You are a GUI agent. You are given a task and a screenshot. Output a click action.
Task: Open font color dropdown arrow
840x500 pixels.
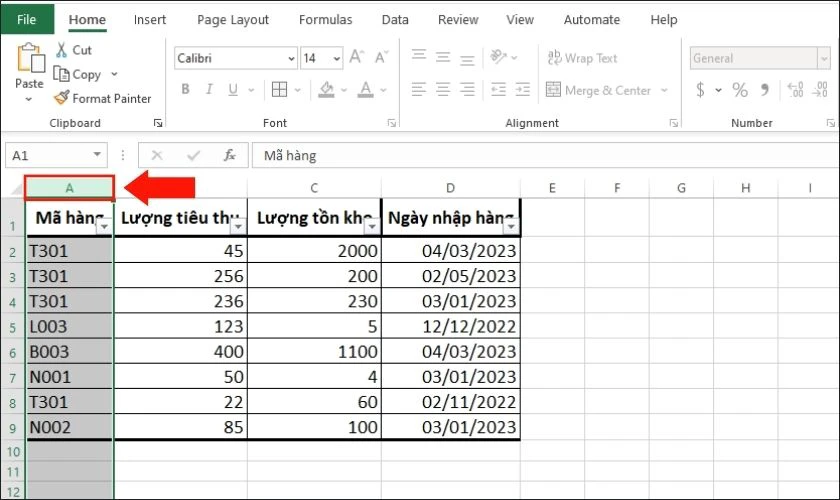pos(384,90)
